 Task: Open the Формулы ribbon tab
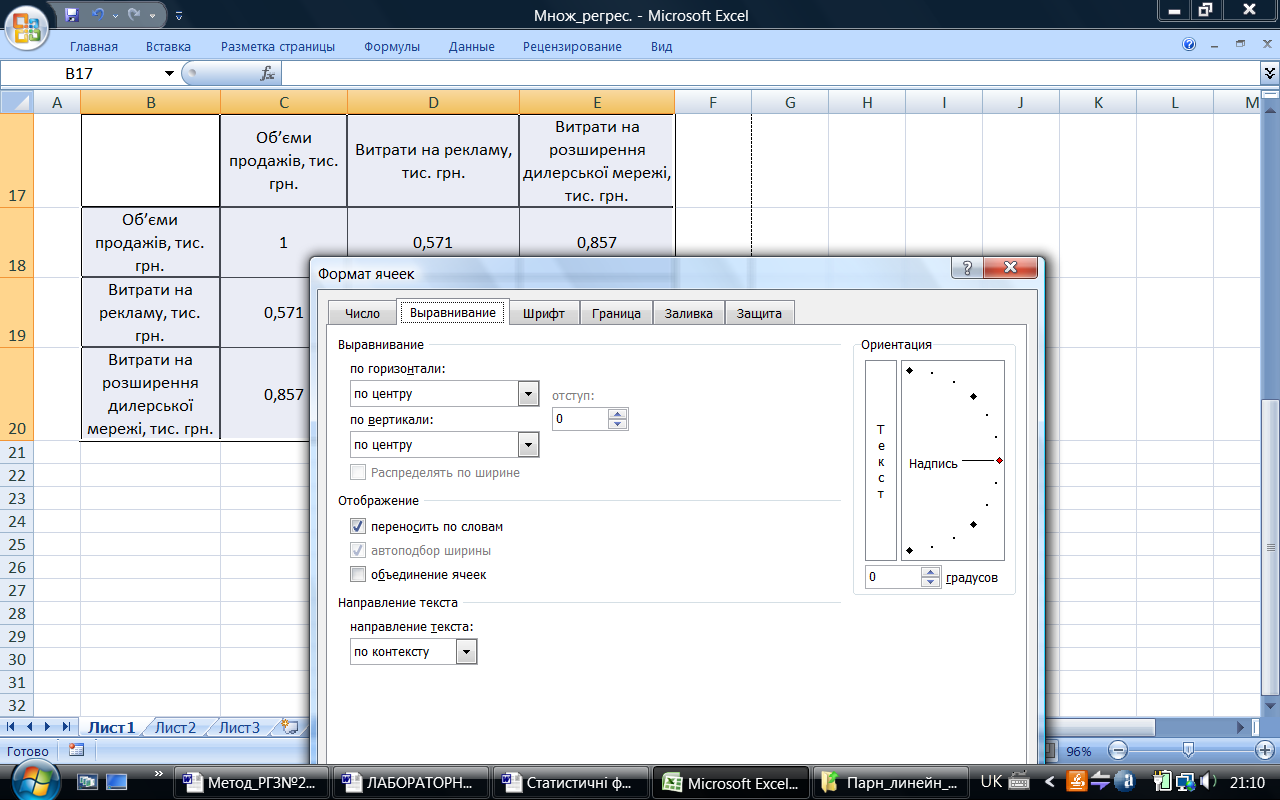point(392,46)
